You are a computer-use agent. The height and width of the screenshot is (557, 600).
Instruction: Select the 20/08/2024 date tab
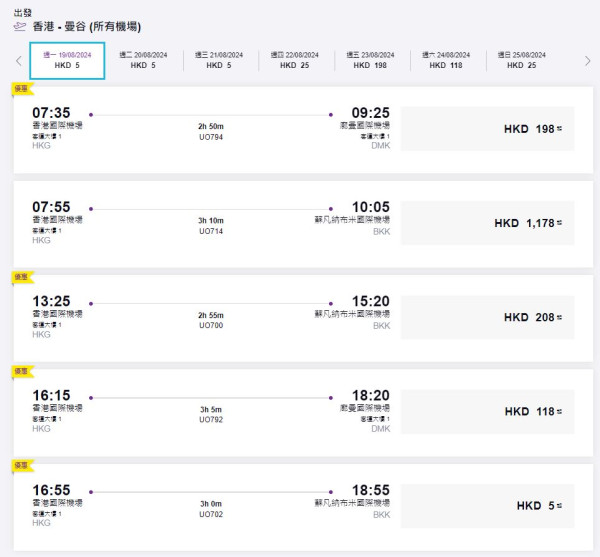143,60
